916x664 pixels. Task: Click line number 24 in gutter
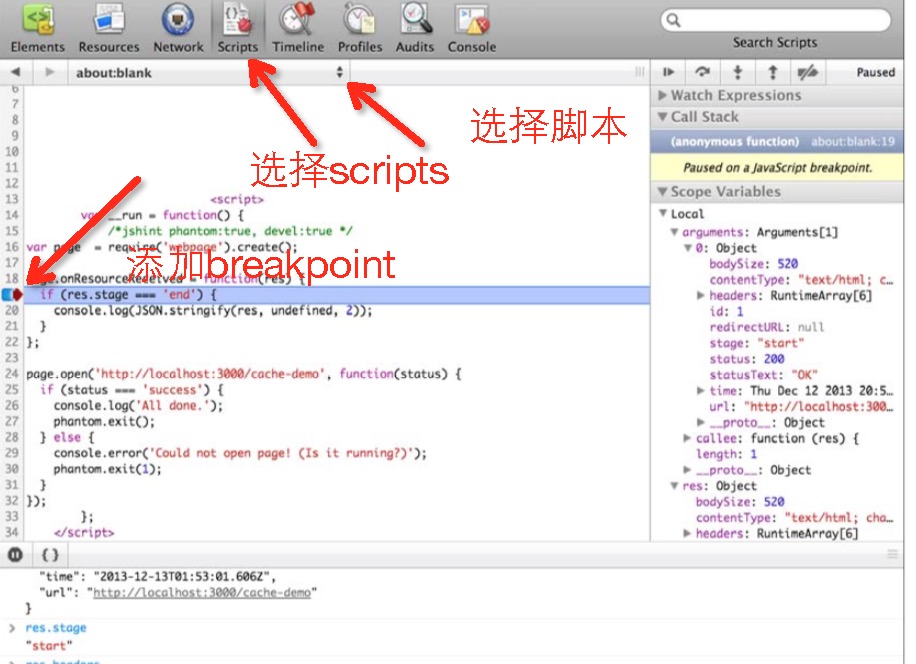(12, 374)
